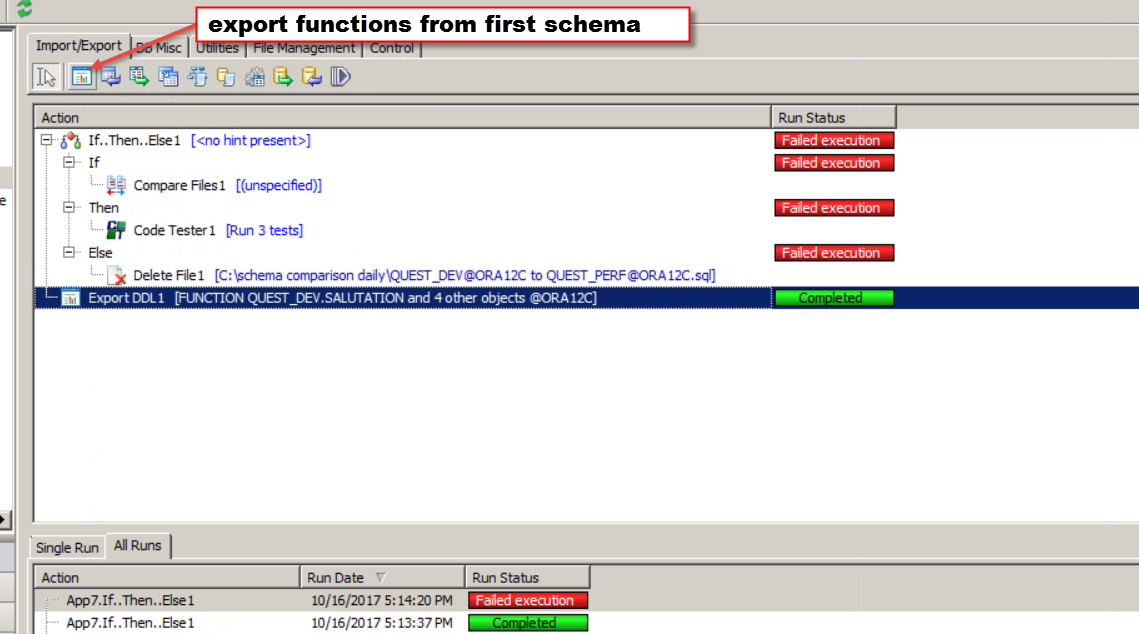1139x634 pixels.
Task: Click the last toolbar icon with play arrow
Action: click(x=340, y=76)
